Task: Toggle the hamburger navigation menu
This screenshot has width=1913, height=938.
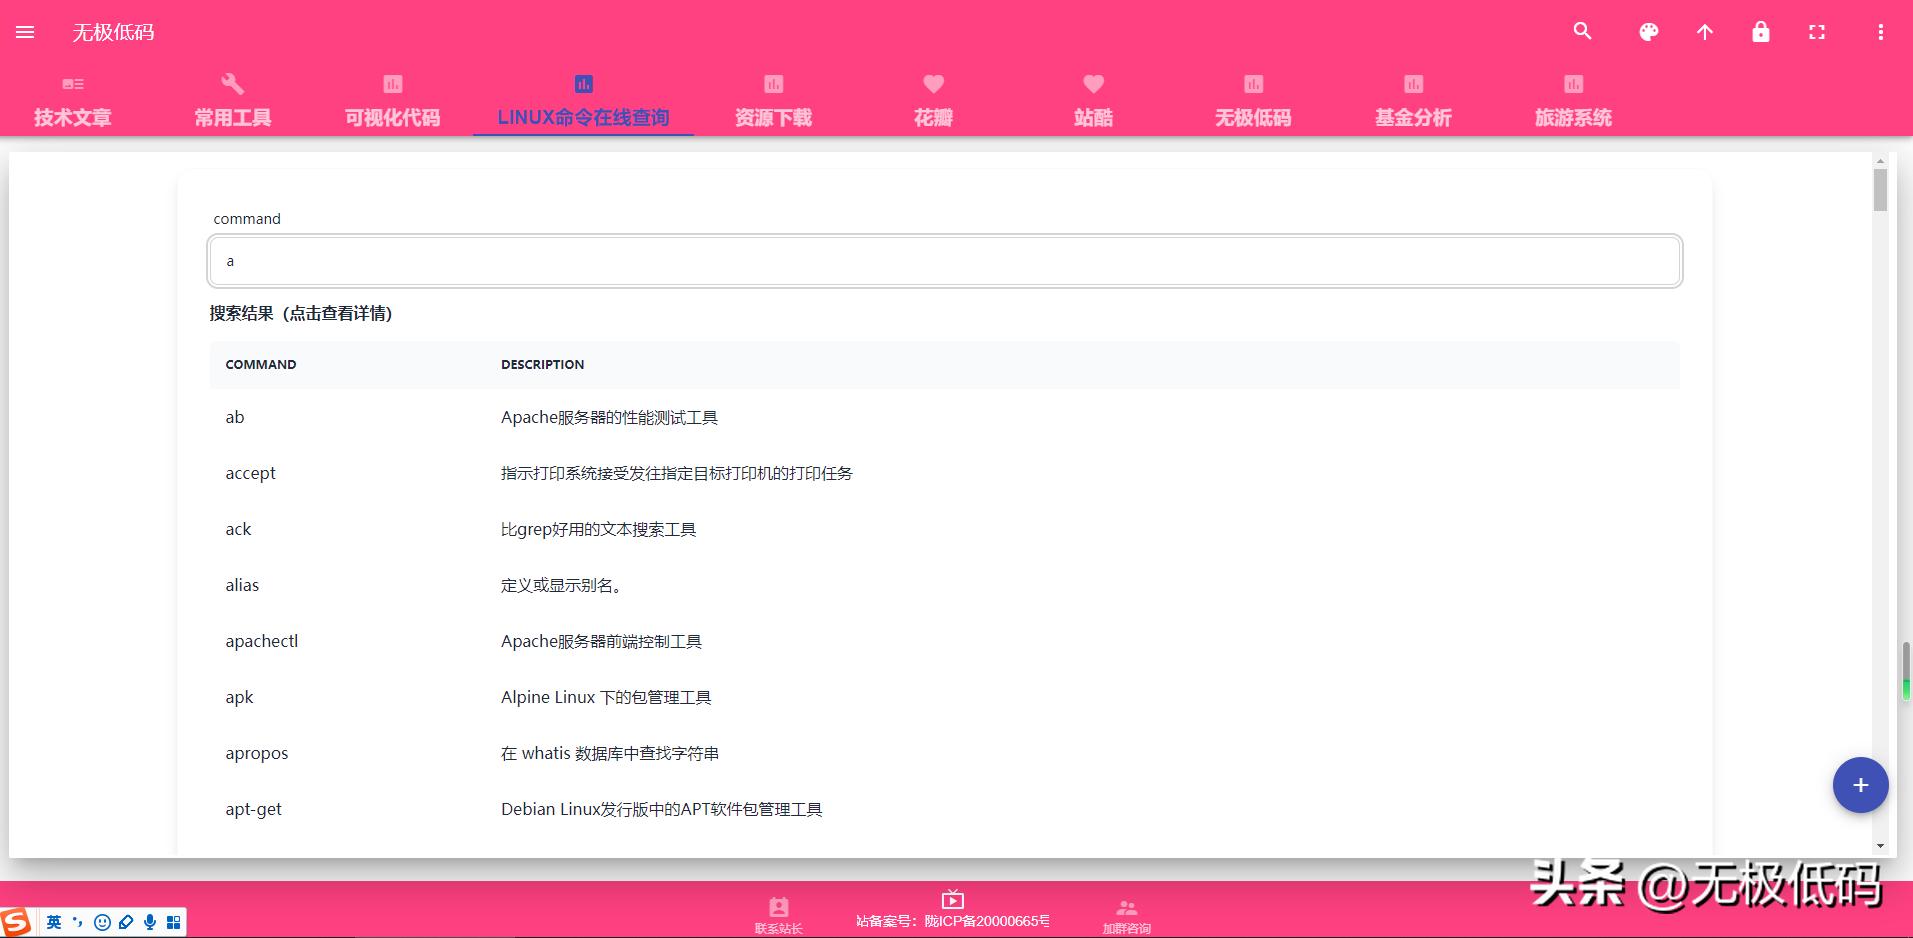Action: 24,31
